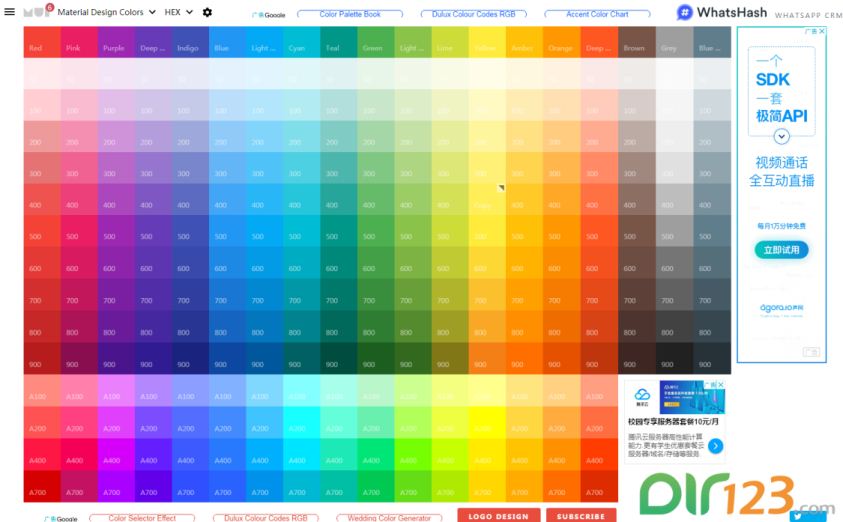Click the WhatsHash hashtag logo icon
The width and height of the screenshot is (843, 522).
click(x=684, y=12)
